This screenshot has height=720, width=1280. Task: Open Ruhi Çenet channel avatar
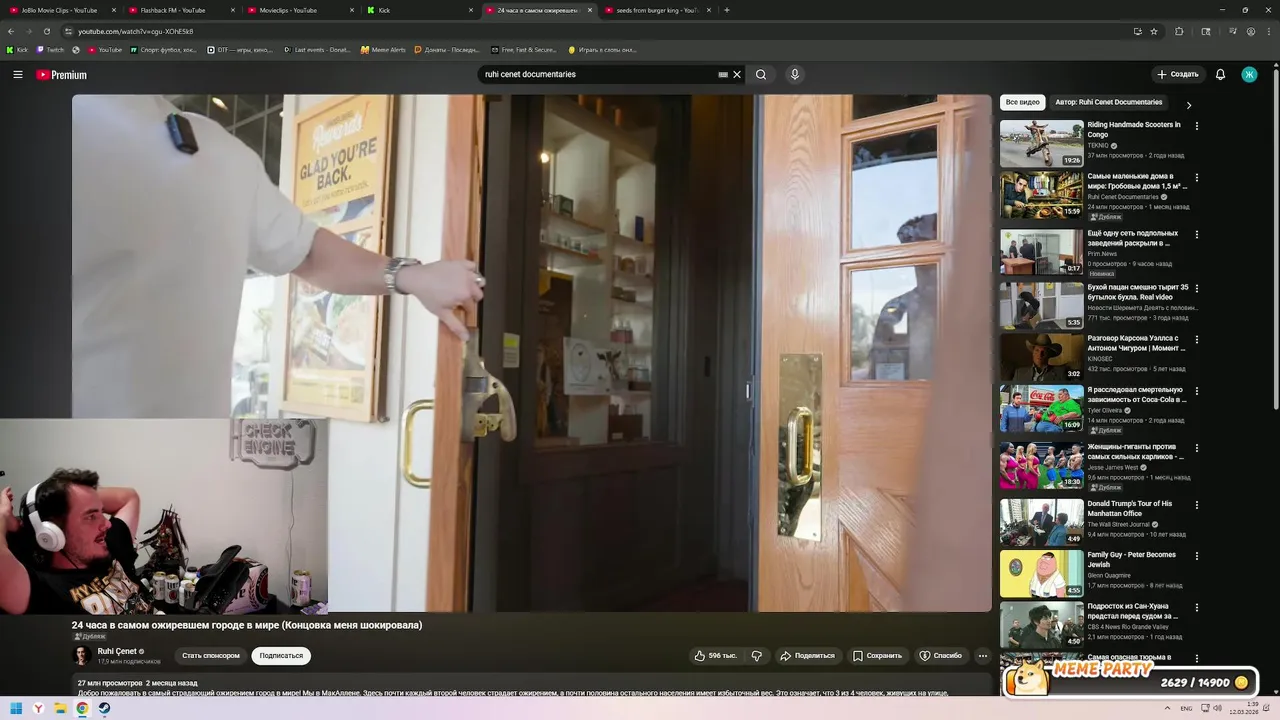82,656
